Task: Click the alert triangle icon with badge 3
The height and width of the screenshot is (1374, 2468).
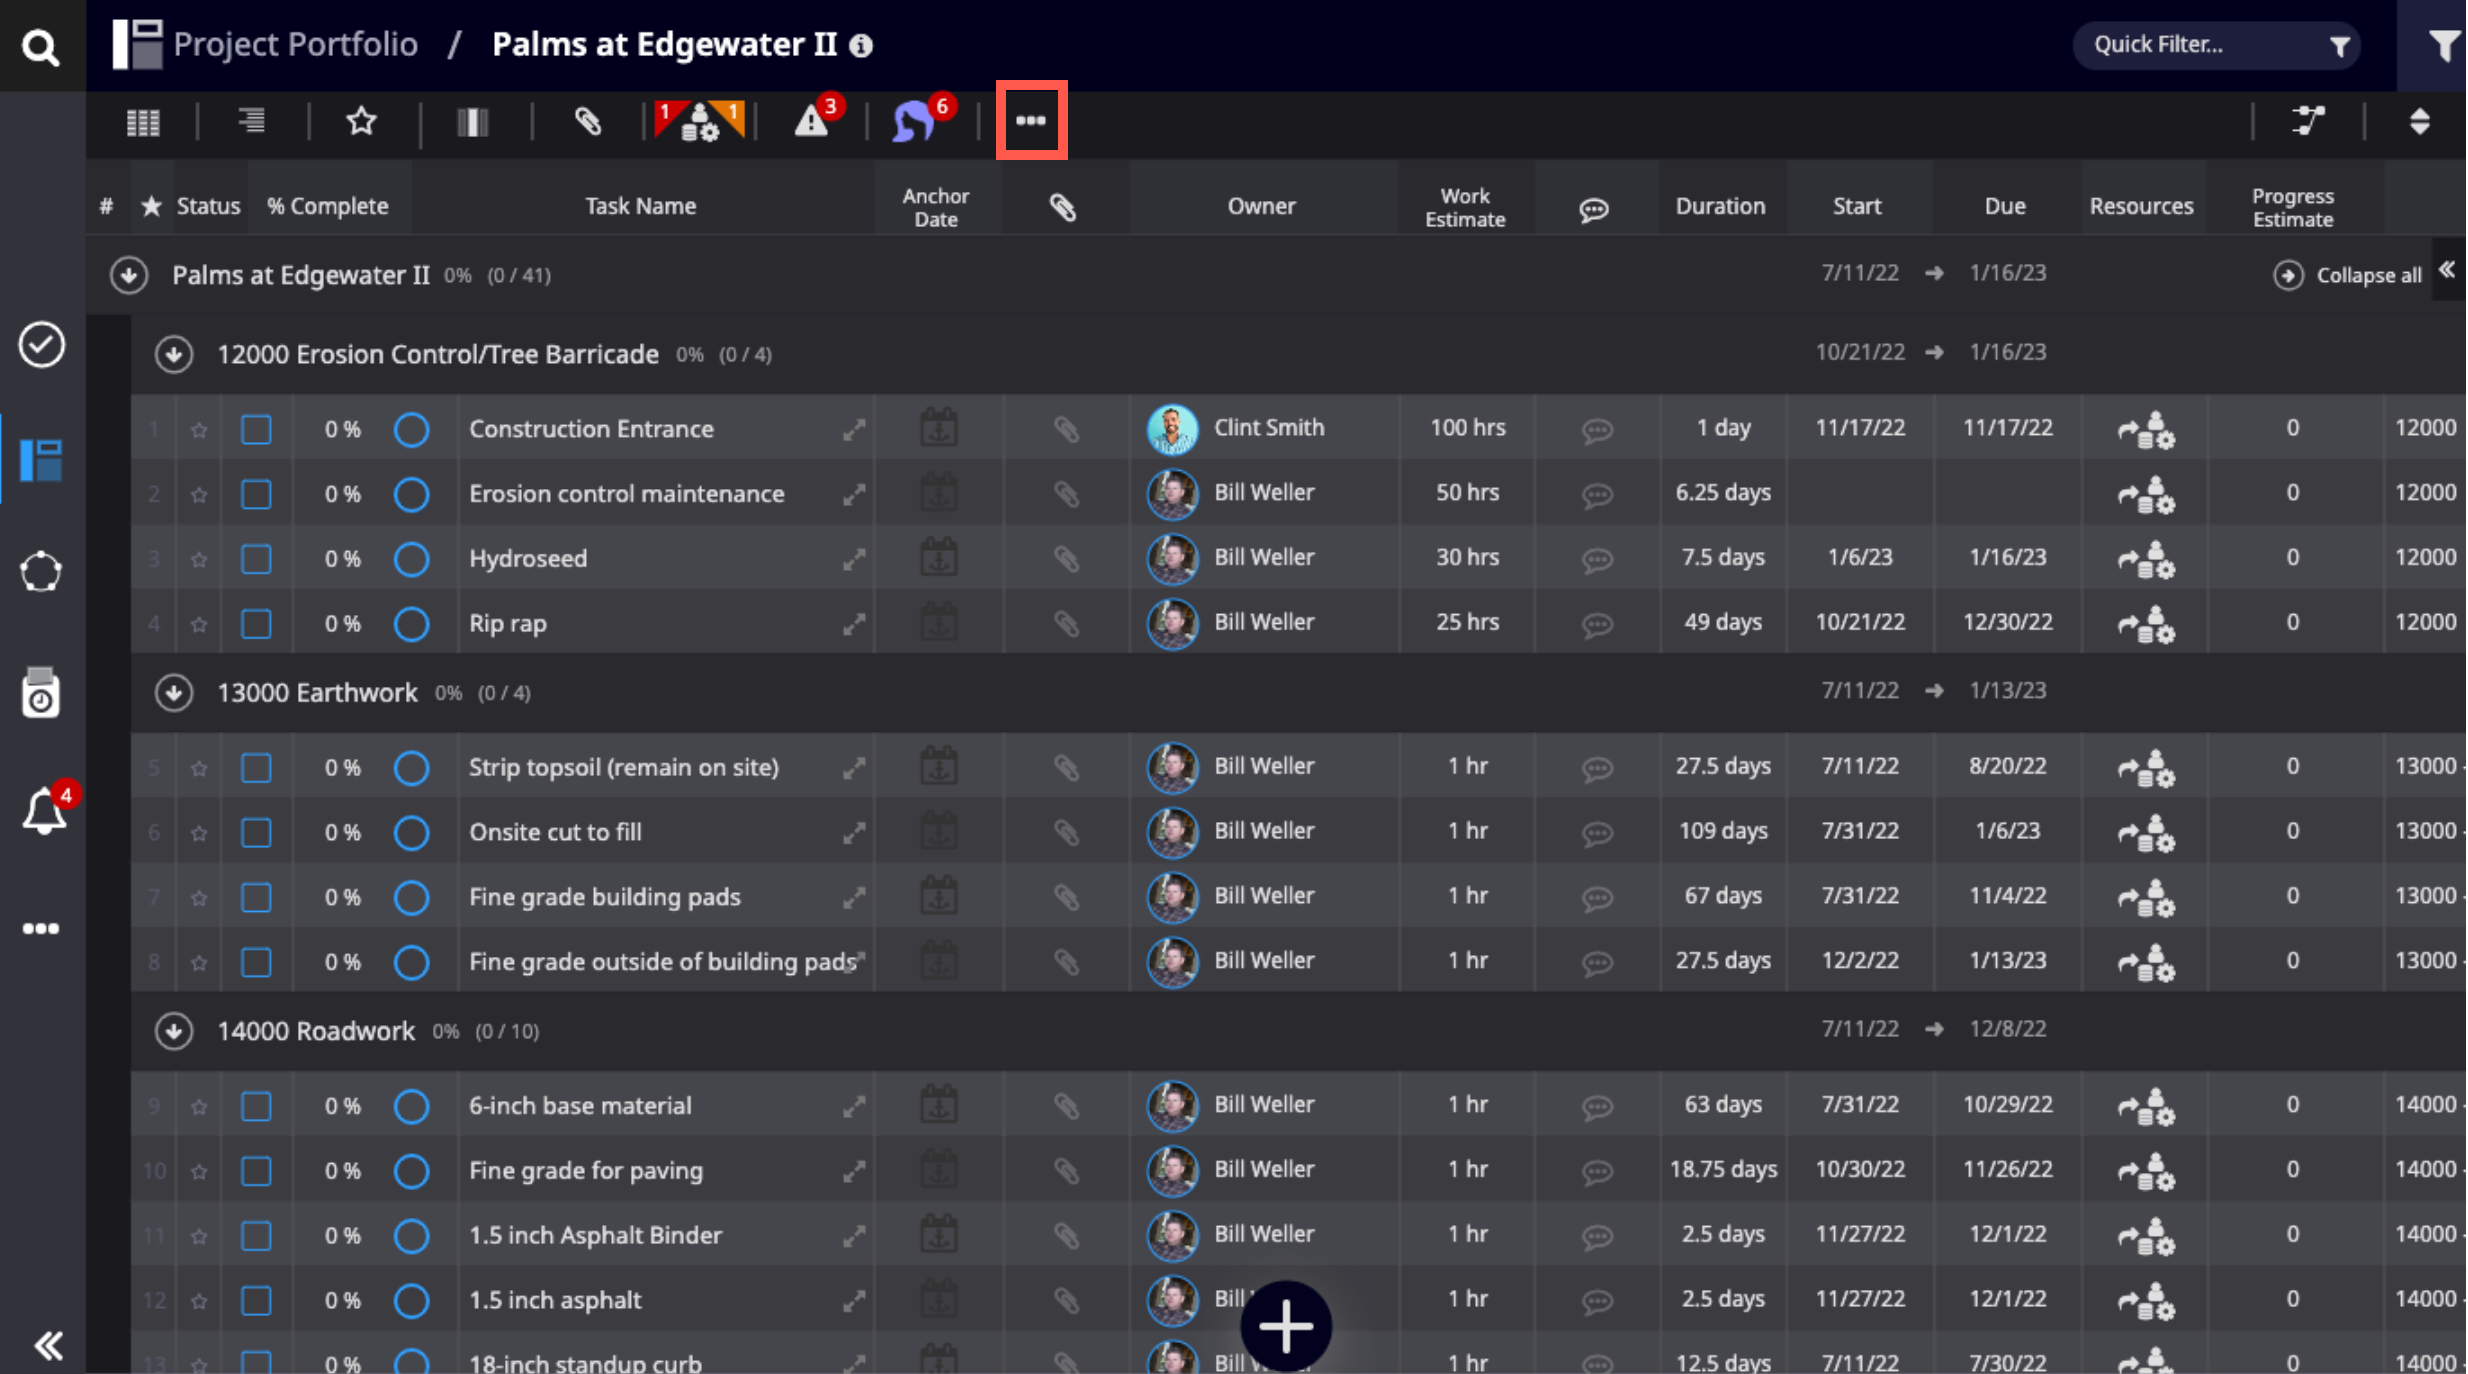Action: point(812,122)
